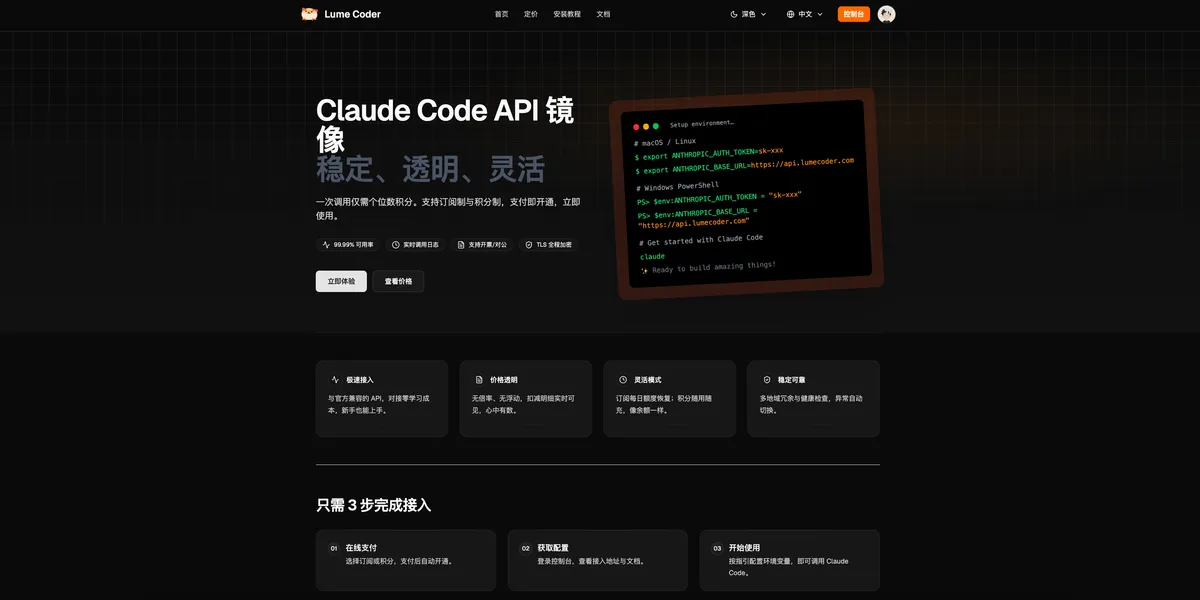Click the document icon on 价格透明 card
The image size is (1200, 600).
click(x=479, y=380)
